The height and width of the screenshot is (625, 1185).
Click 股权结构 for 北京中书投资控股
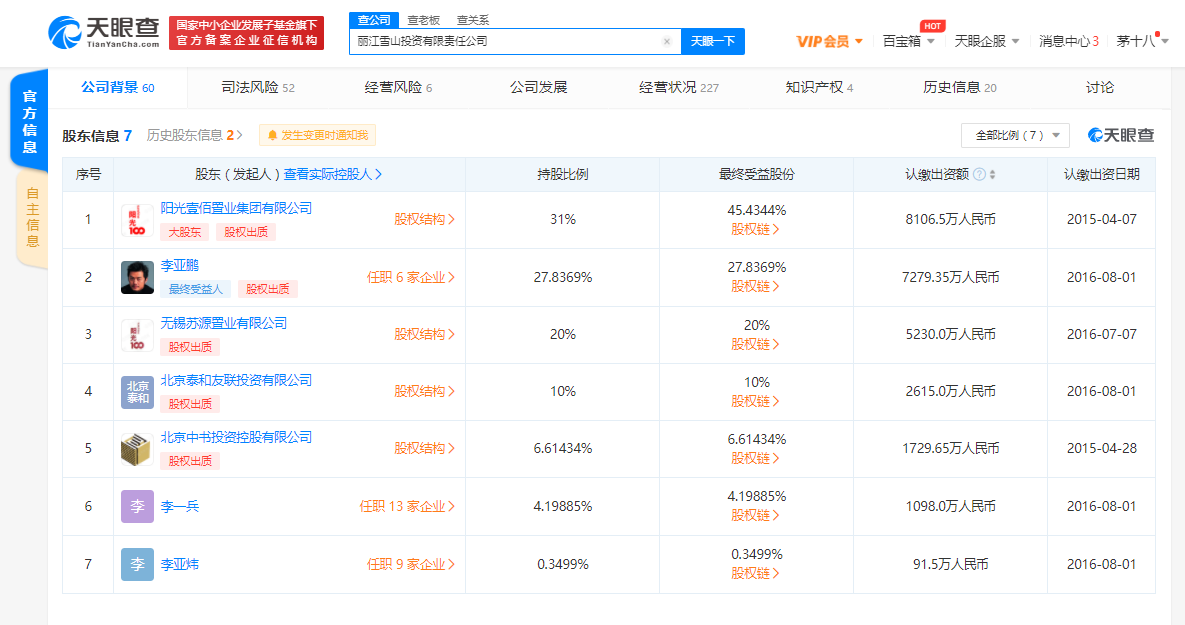pyautogui.click(x=424, y=448)
